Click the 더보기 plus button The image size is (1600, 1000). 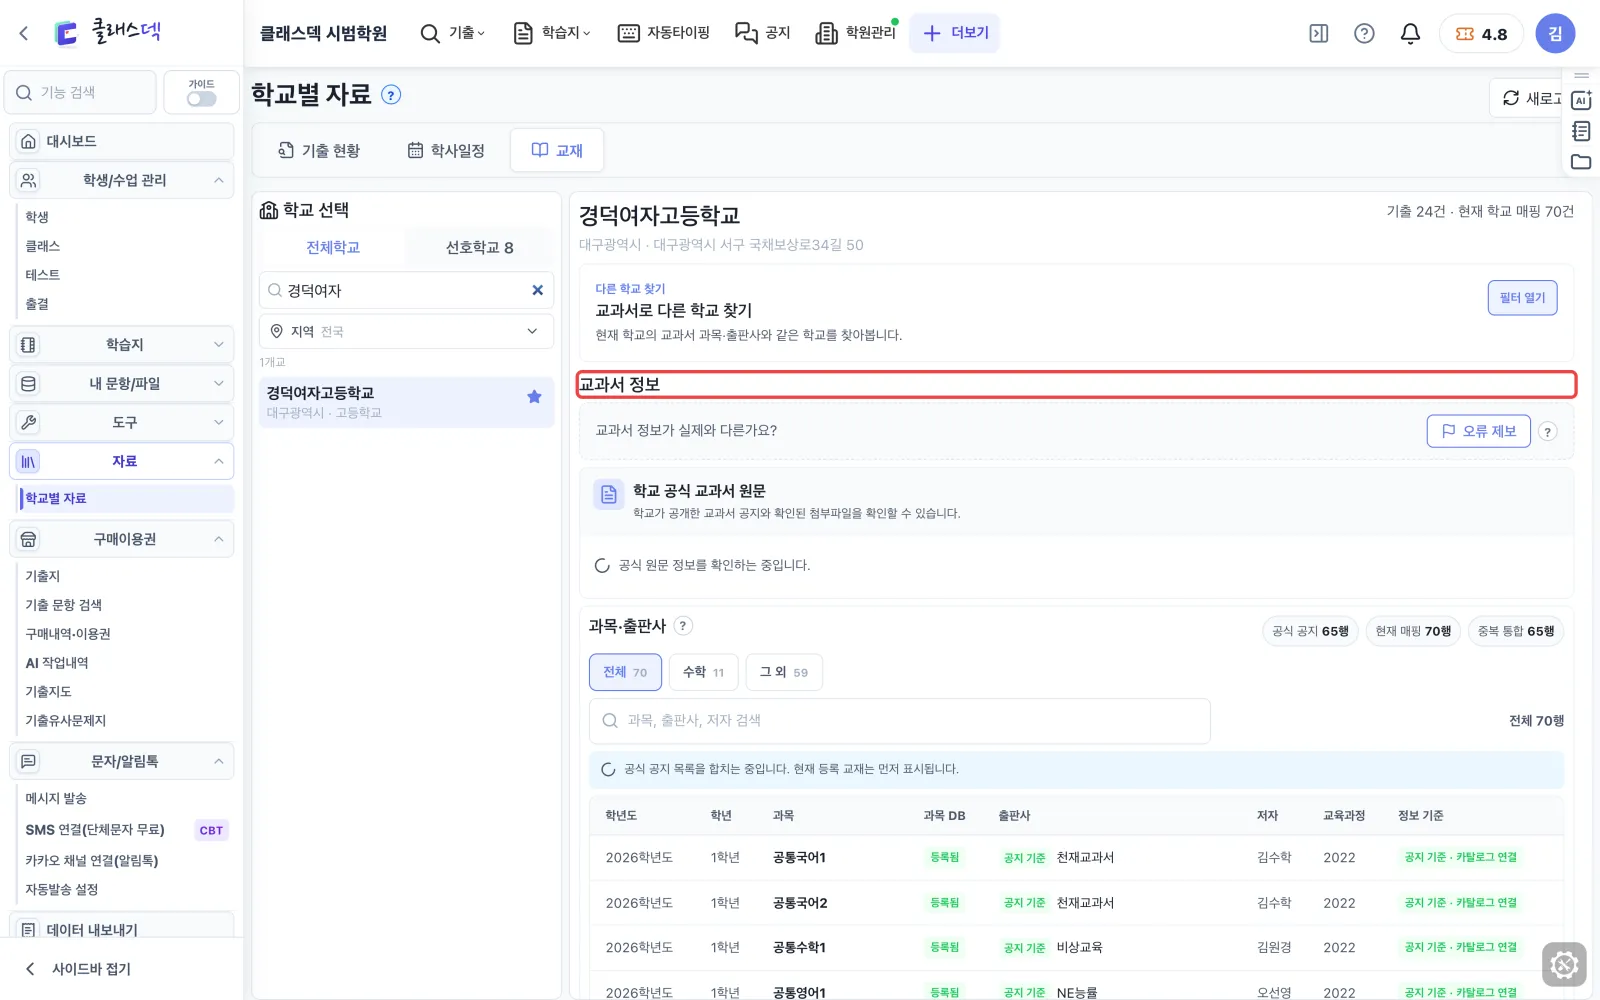[x=955, y=33]
